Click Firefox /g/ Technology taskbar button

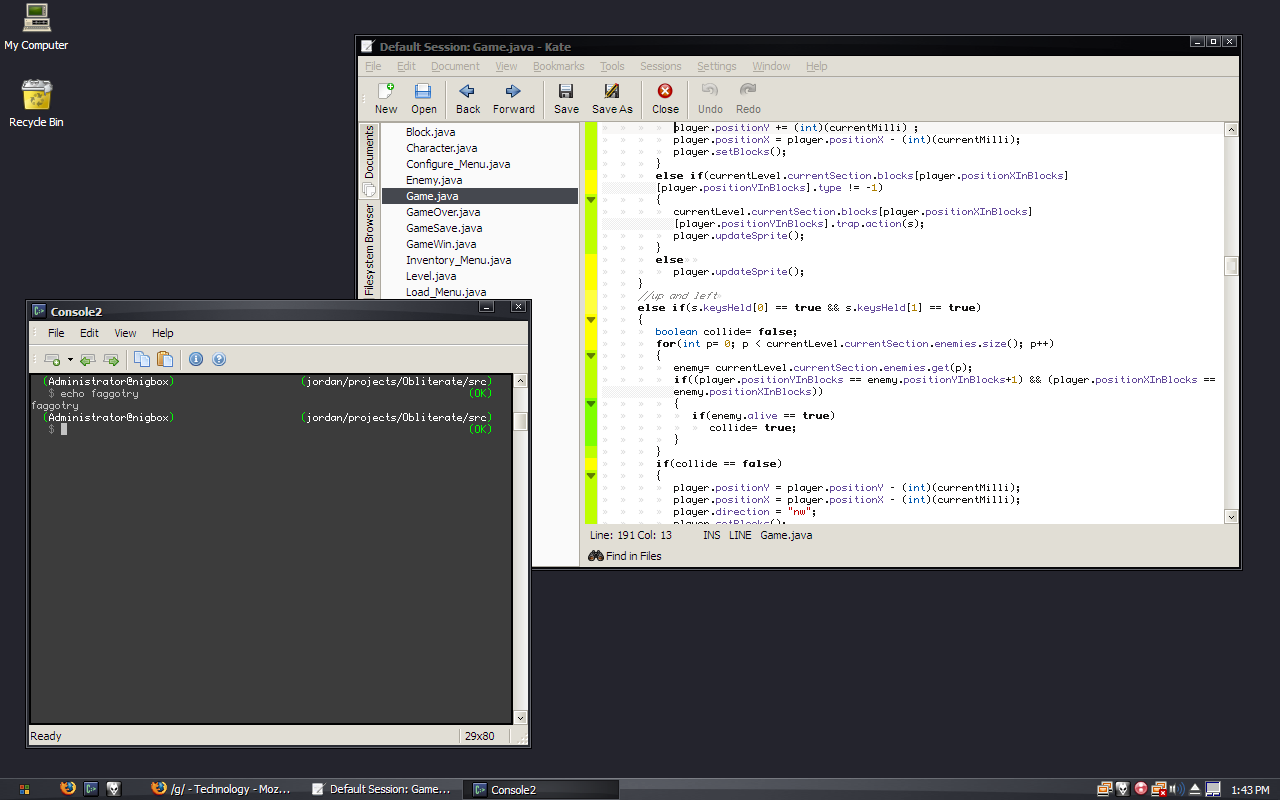[x=222, y=789]
